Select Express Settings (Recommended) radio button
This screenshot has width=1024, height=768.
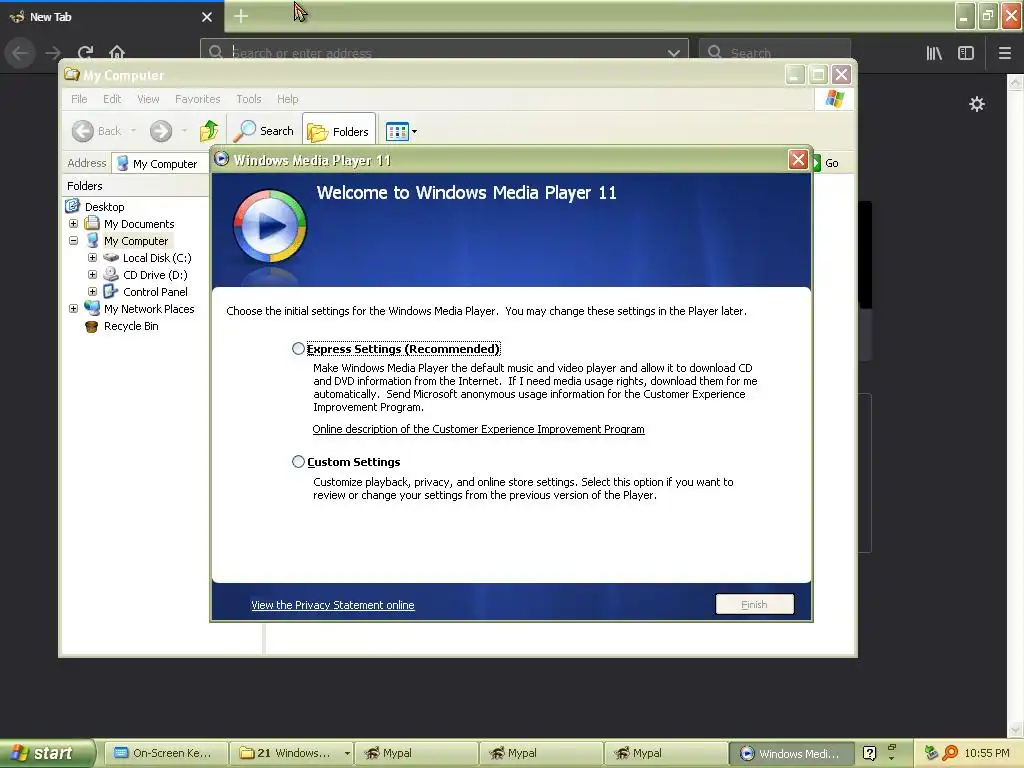point(298,349)
